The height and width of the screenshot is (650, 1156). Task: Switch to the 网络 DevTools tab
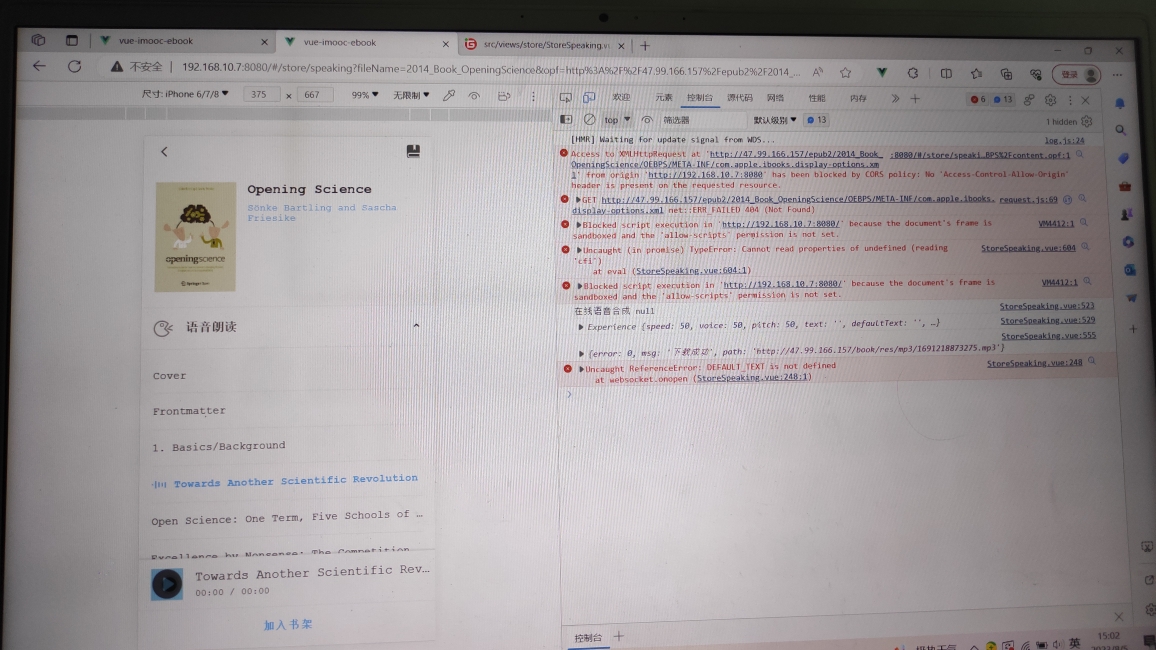(x=775, y=97)
